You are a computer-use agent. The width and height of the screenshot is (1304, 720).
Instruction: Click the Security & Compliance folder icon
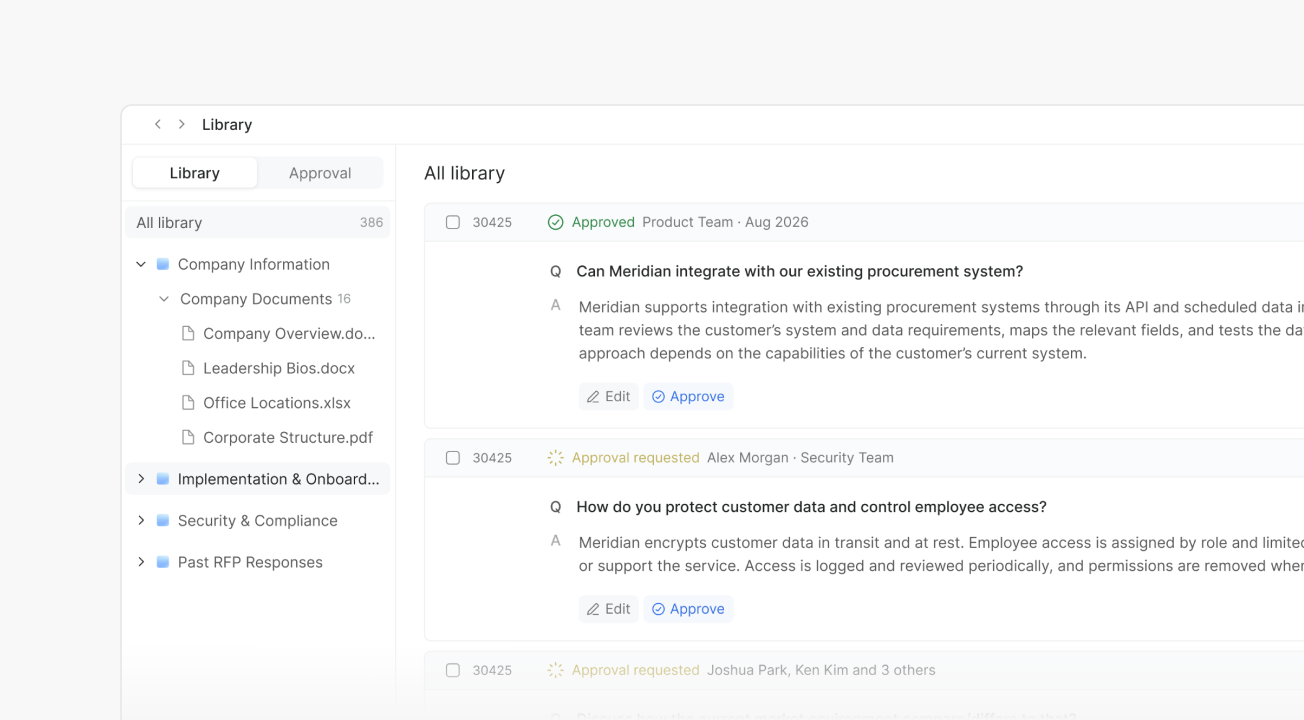(163, 520)
